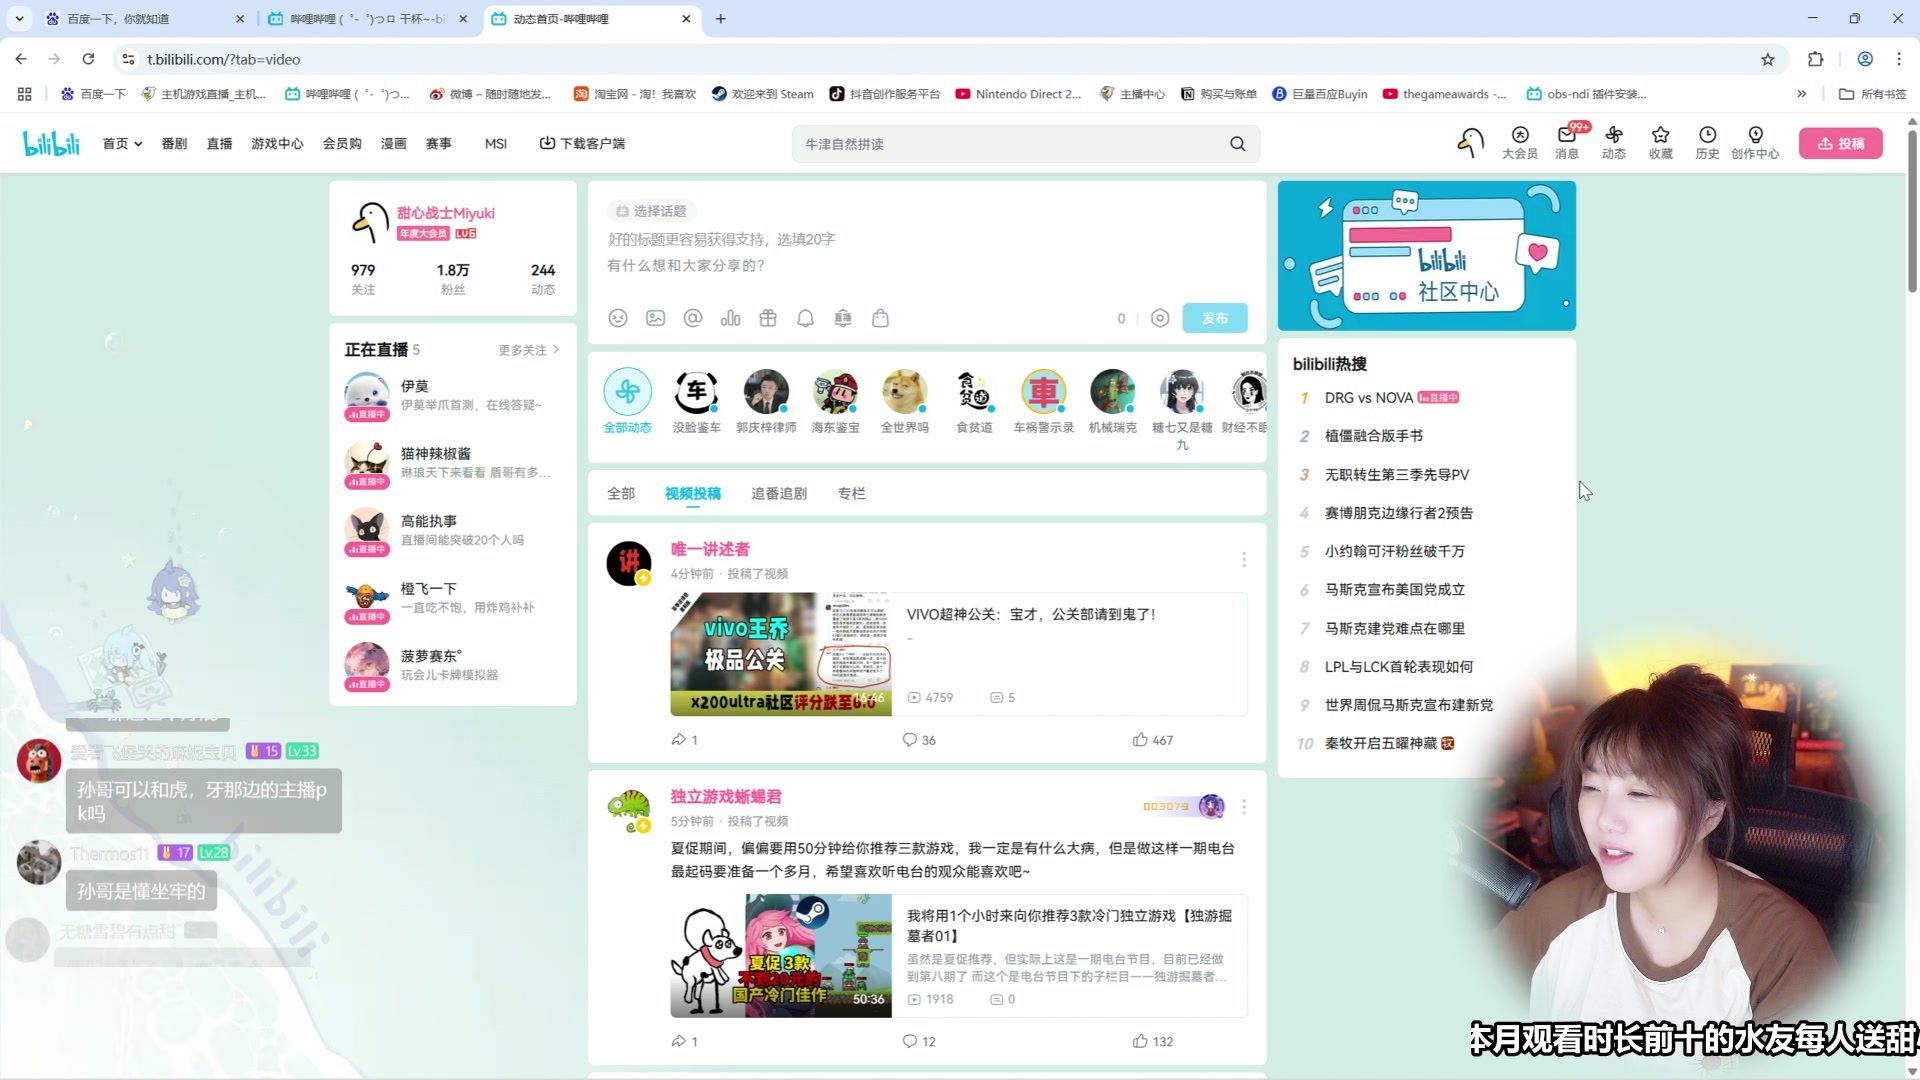
Task: Toggle like on the VIVO超神公关 video post
Action: 1141,739
